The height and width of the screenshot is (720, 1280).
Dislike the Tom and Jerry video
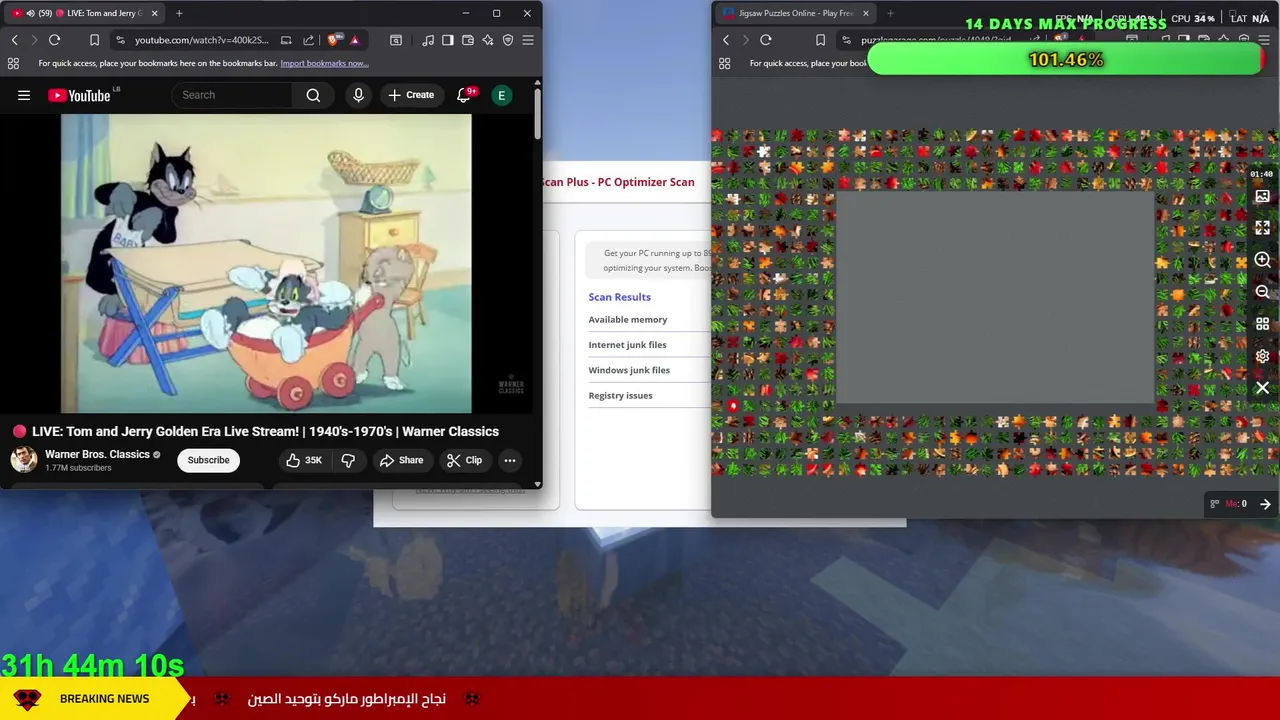(x=348, y=460)
